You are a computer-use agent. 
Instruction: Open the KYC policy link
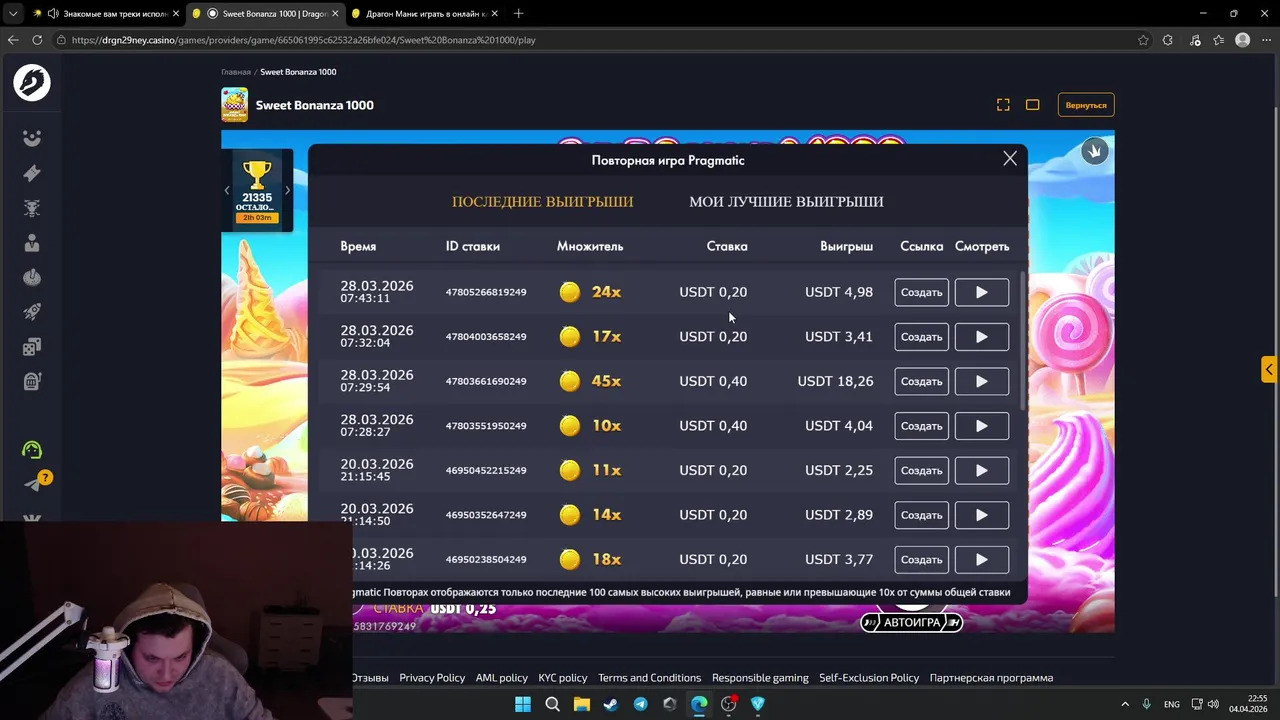[x=563, y=678]
